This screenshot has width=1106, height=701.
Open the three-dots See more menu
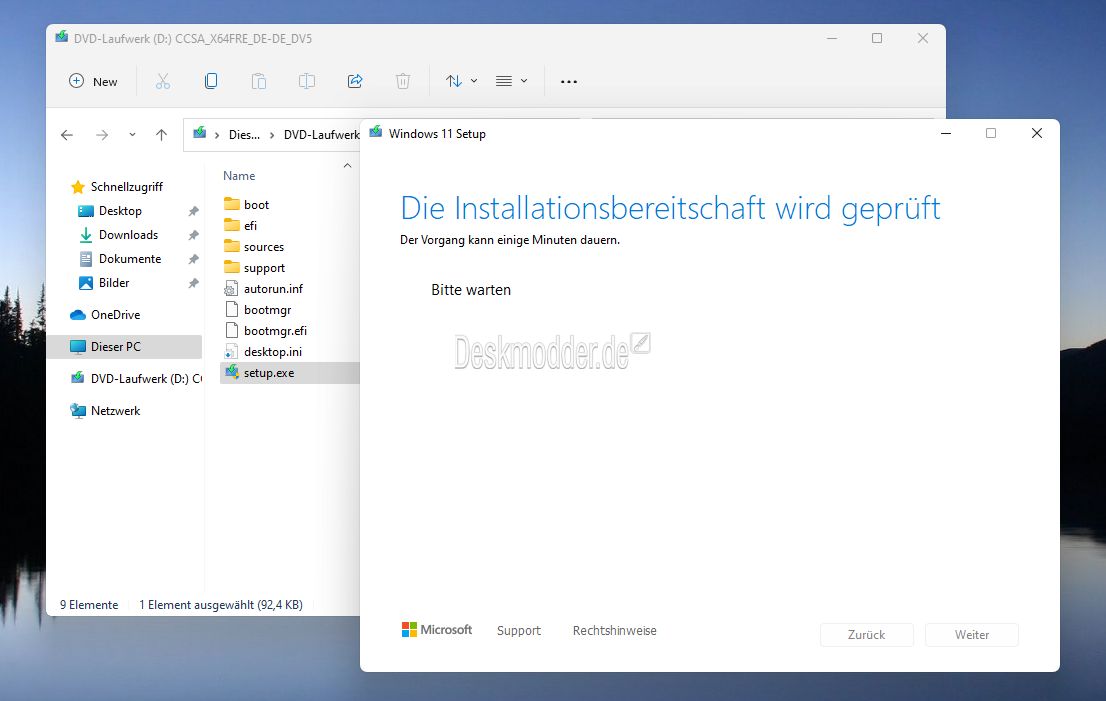pyautogui.click(x=569, y=82)
